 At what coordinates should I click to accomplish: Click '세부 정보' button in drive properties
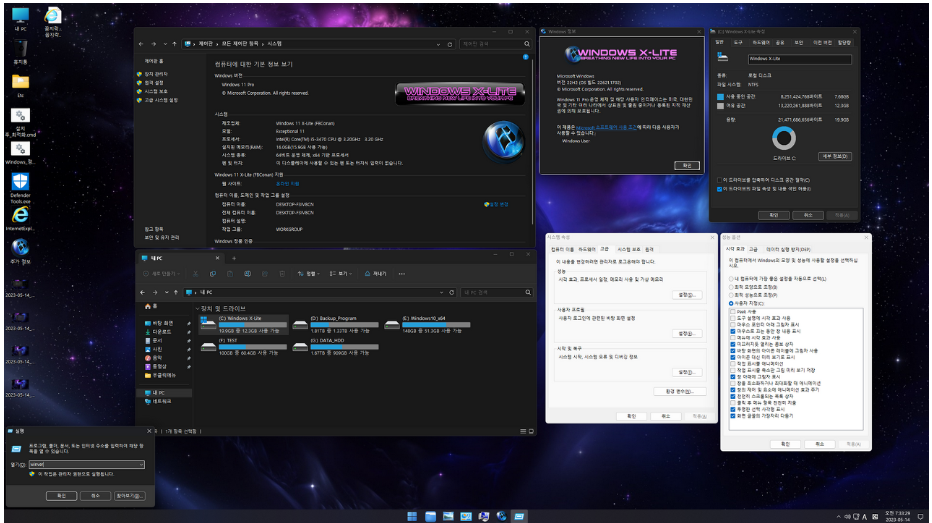(835, 156)
